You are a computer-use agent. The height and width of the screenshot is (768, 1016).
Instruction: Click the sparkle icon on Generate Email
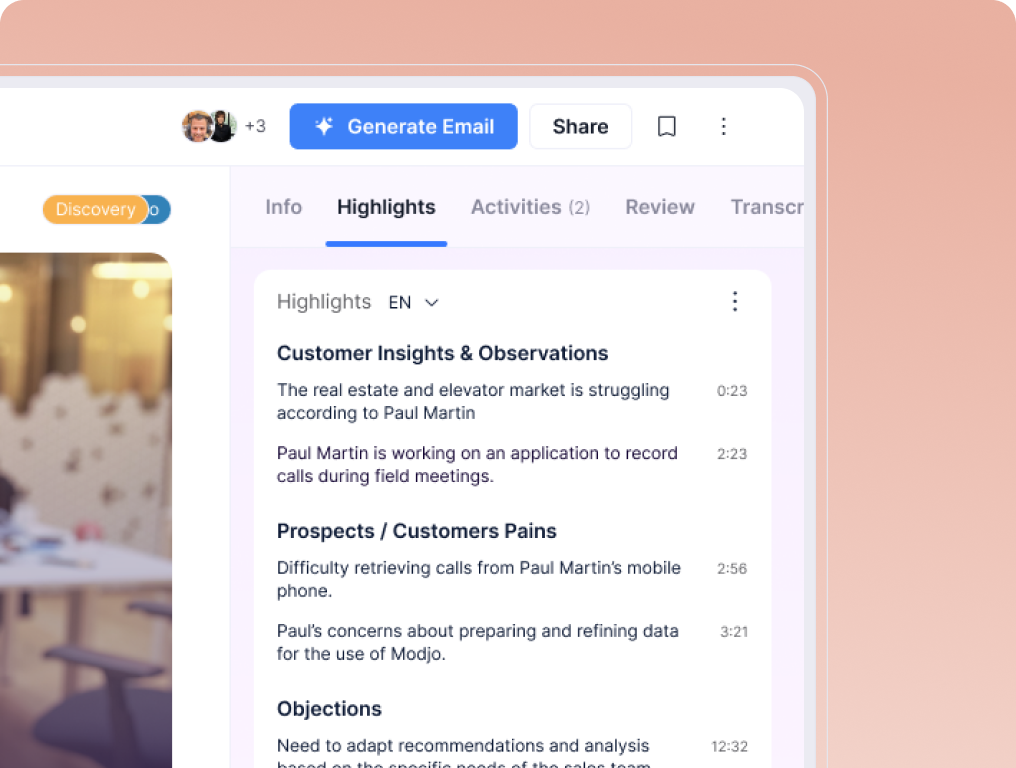click(x=324, y=126)
